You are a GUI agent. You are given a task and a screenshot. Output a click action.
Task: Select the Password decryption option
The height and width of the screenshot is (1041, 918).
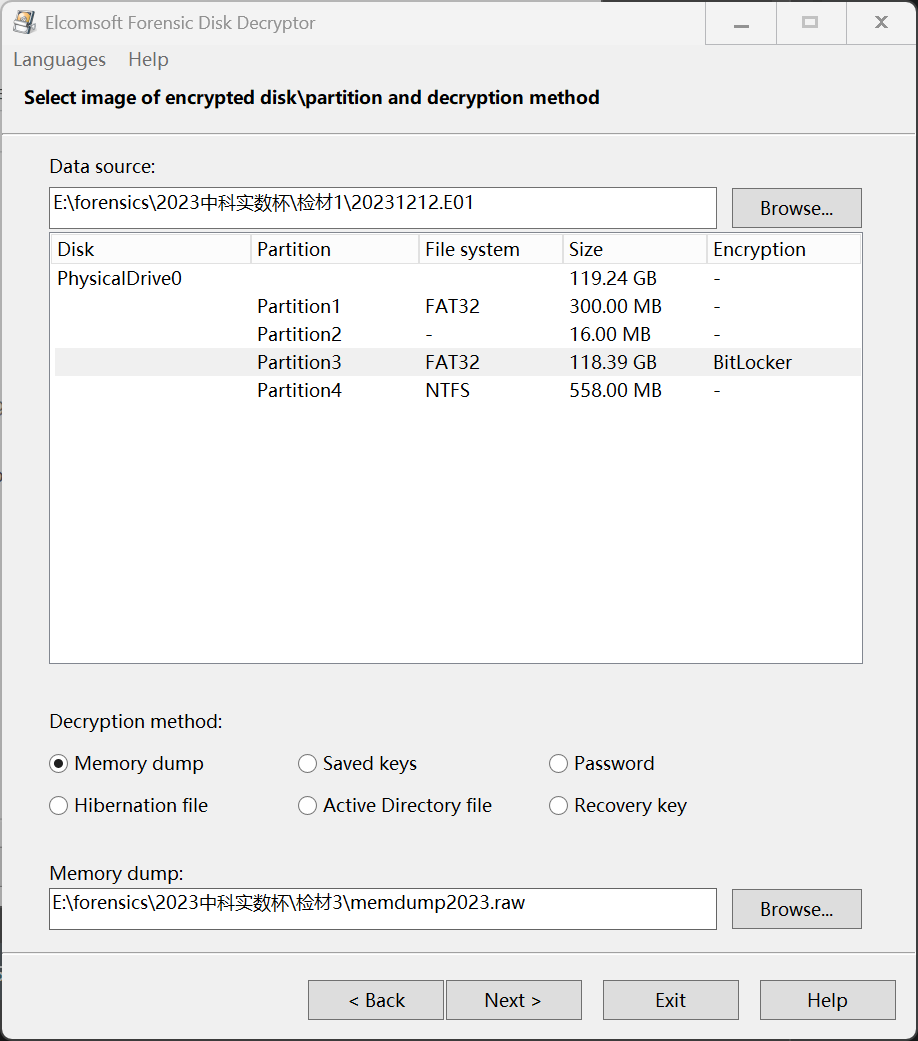[559, 764]
